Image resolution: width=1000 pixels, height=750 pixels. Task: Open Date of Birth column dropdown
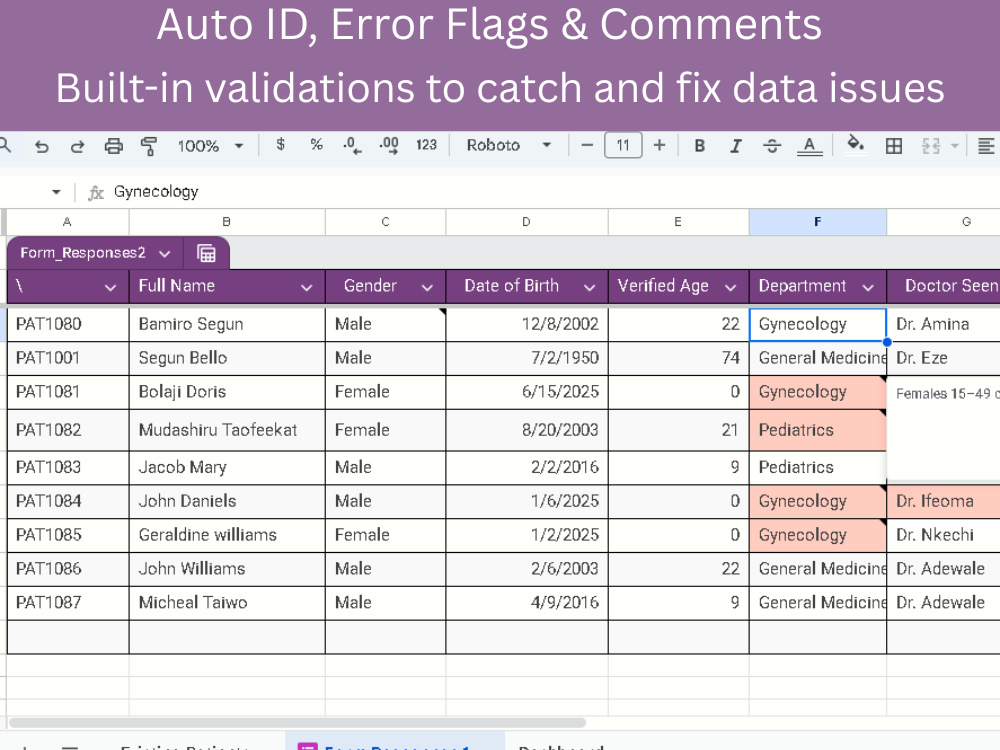[x=590, y=288]
